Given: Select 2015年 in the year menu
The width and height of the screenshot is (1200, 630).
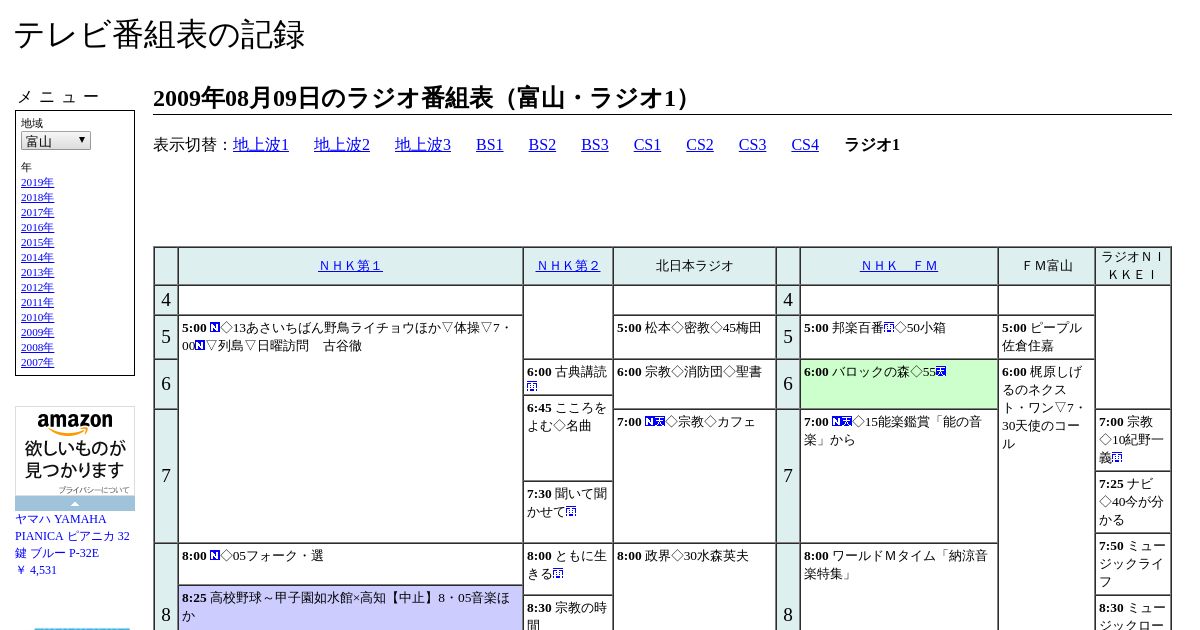Looking at the screenshot, I should 37,242.
